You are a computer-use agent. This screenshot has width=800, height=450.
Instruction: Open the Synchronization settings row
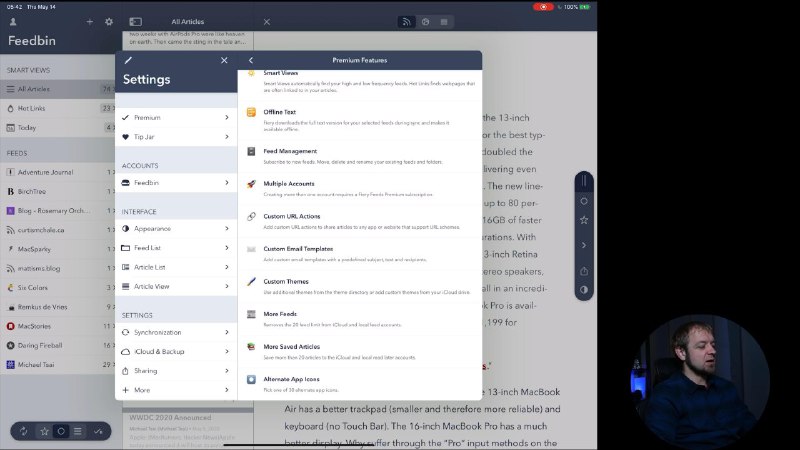point(175,332)
